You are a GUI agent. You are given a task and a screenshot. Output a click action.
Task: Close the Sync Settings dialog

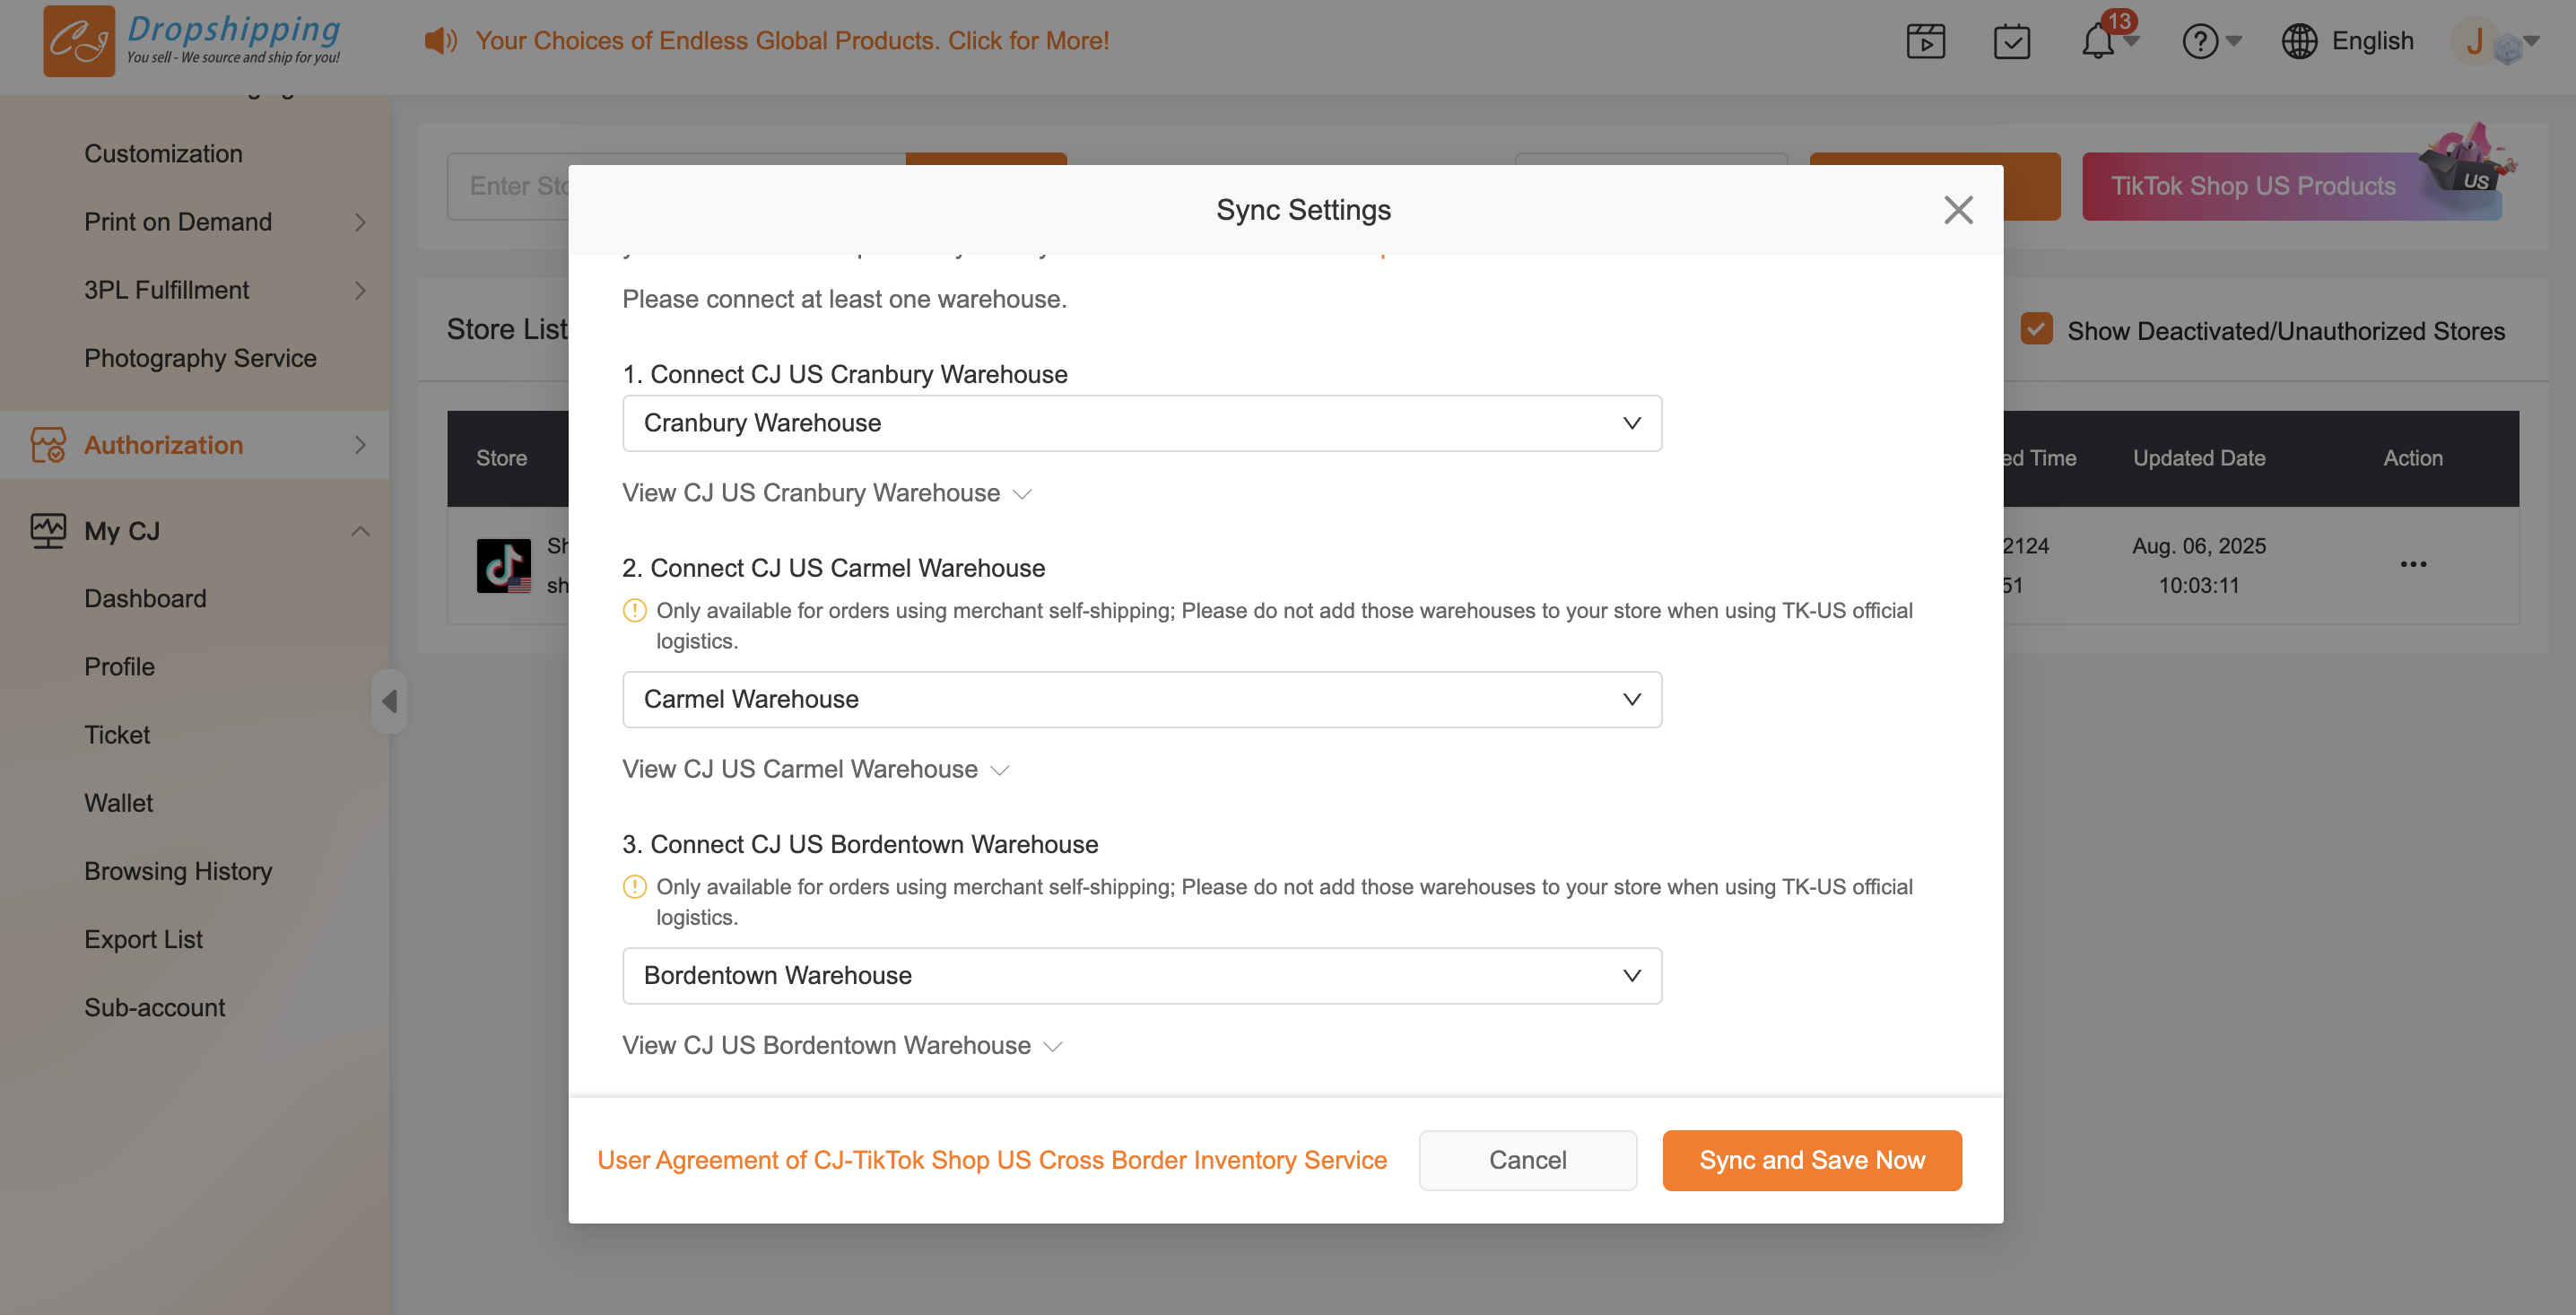tap(1957, 210)
